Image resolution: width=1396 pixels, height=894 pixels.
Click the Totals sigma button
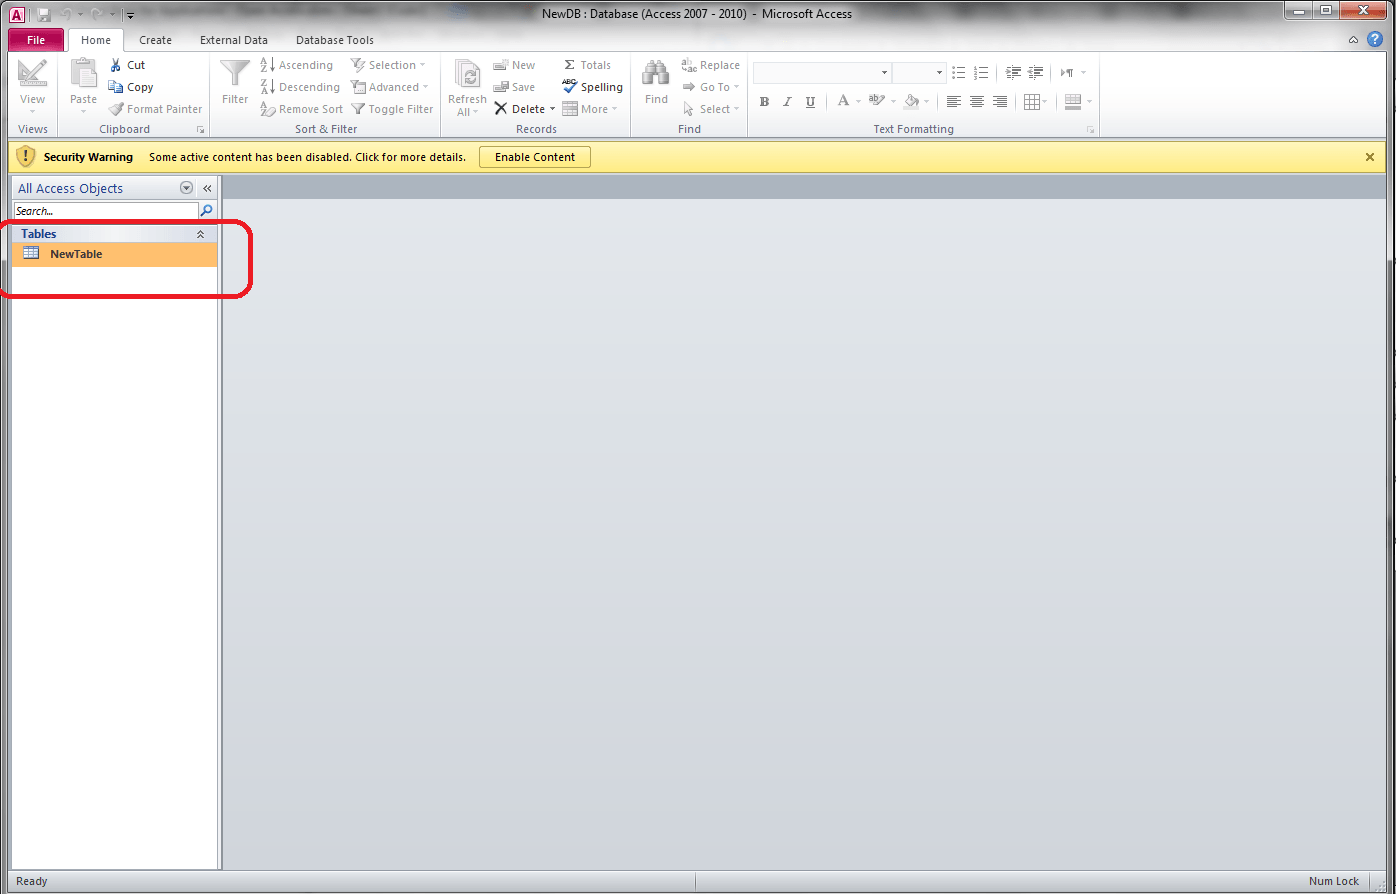click(587, 65)
